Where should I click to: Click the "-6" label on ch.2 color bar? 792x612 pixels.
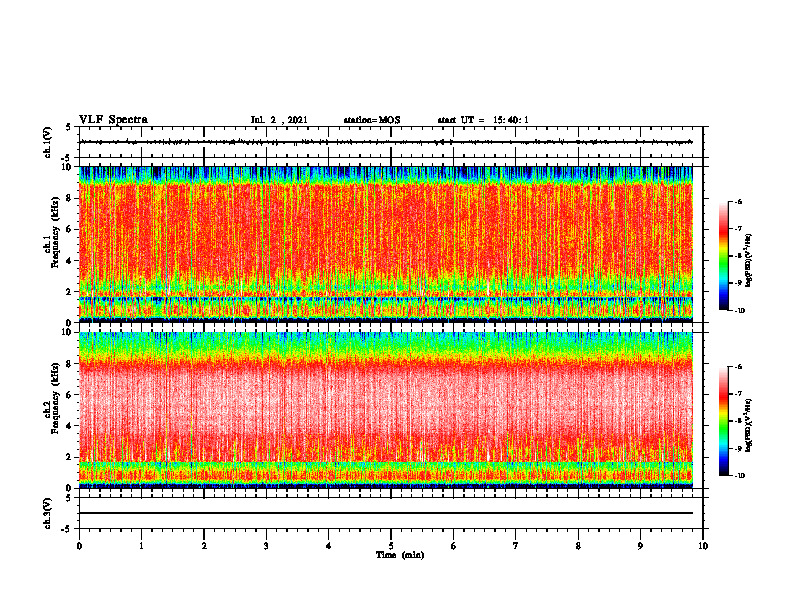738,367
